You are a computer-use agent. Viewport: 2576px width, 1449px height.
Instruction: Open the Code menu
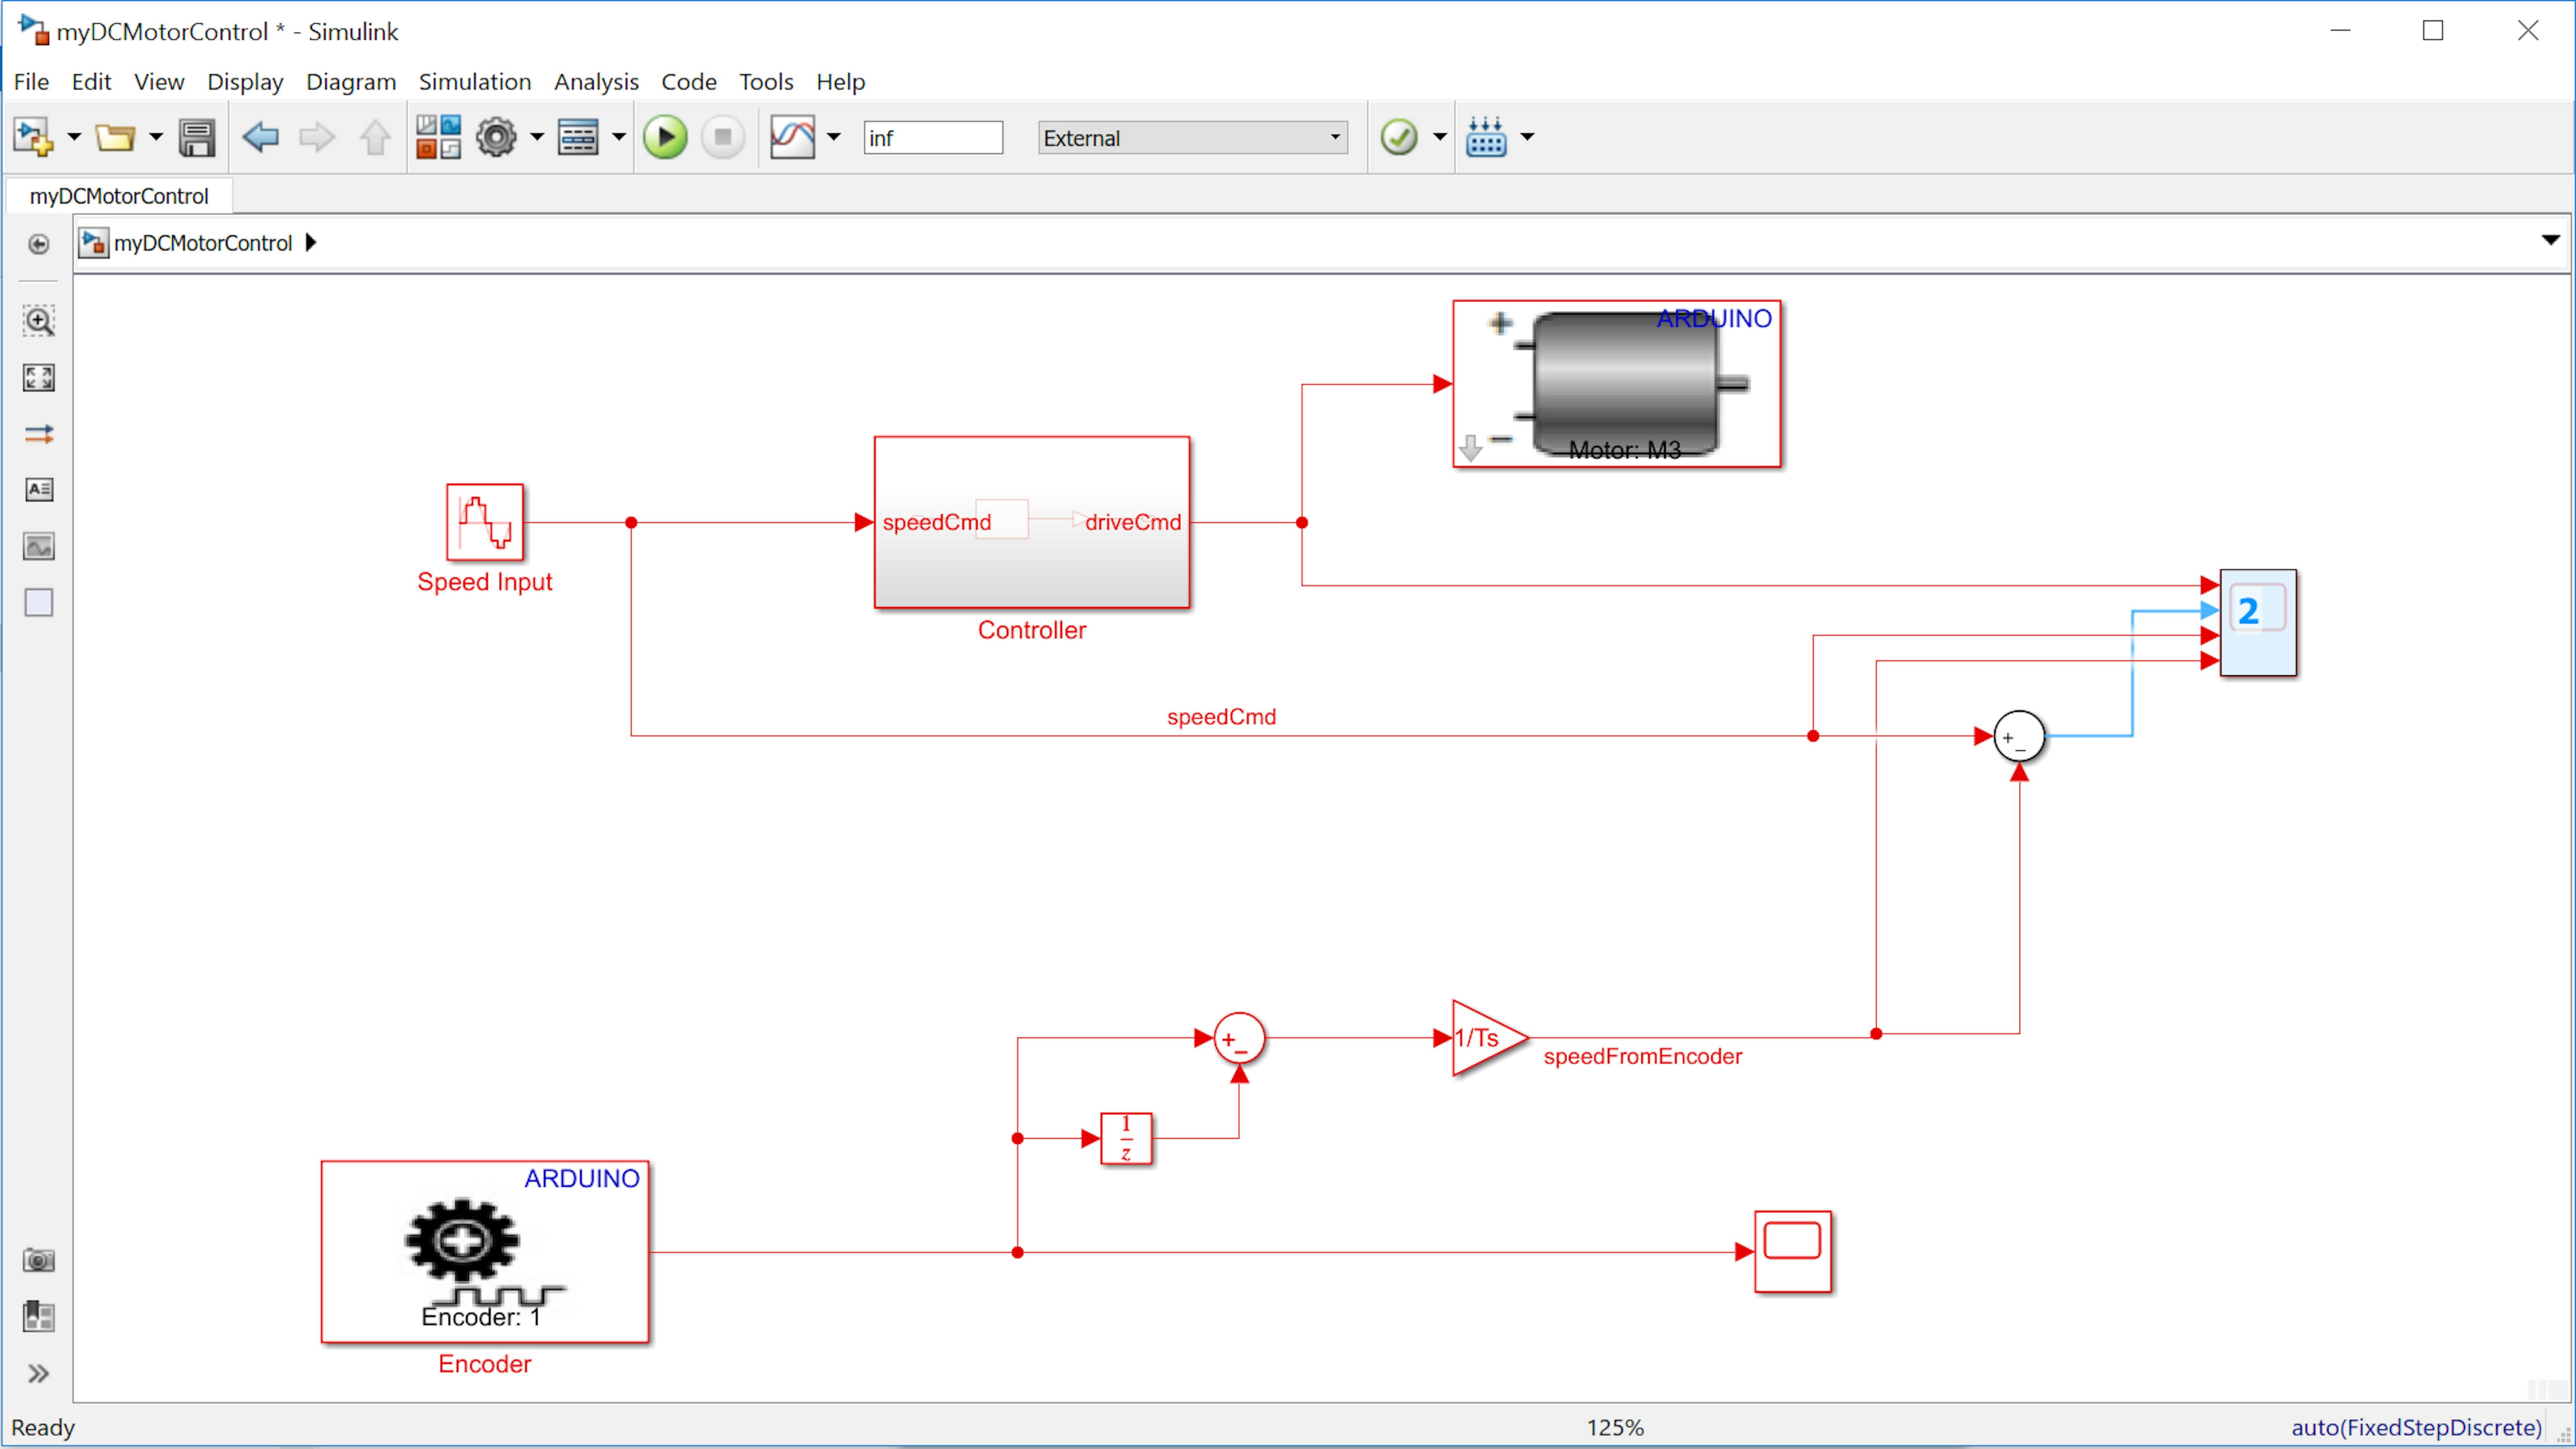click(x=689, y=82)
